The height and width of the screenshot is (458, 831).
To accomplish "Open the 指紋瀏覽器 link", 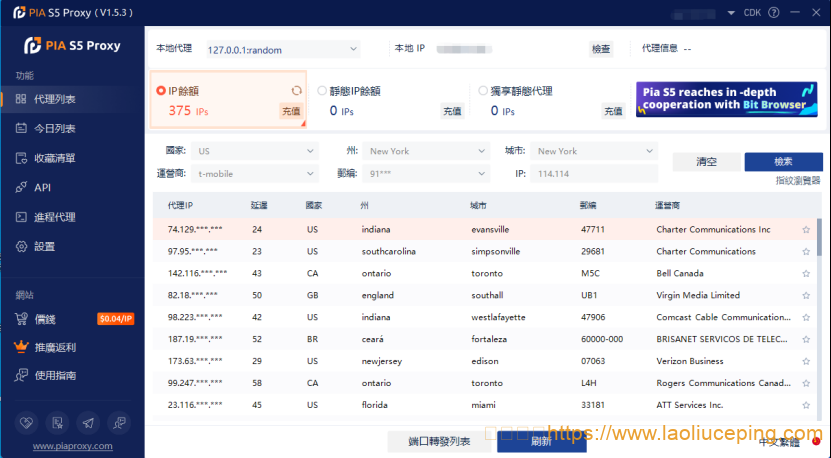I will 798,181.
